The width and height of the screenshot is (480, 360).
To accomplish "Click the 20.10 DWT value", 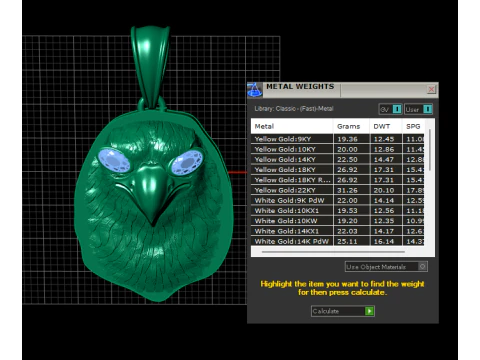I will (x=384, y=190).
